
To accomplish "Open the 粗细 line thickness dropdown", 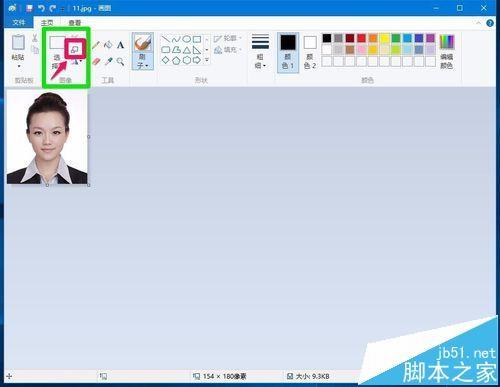I will (x=260, y=52).
